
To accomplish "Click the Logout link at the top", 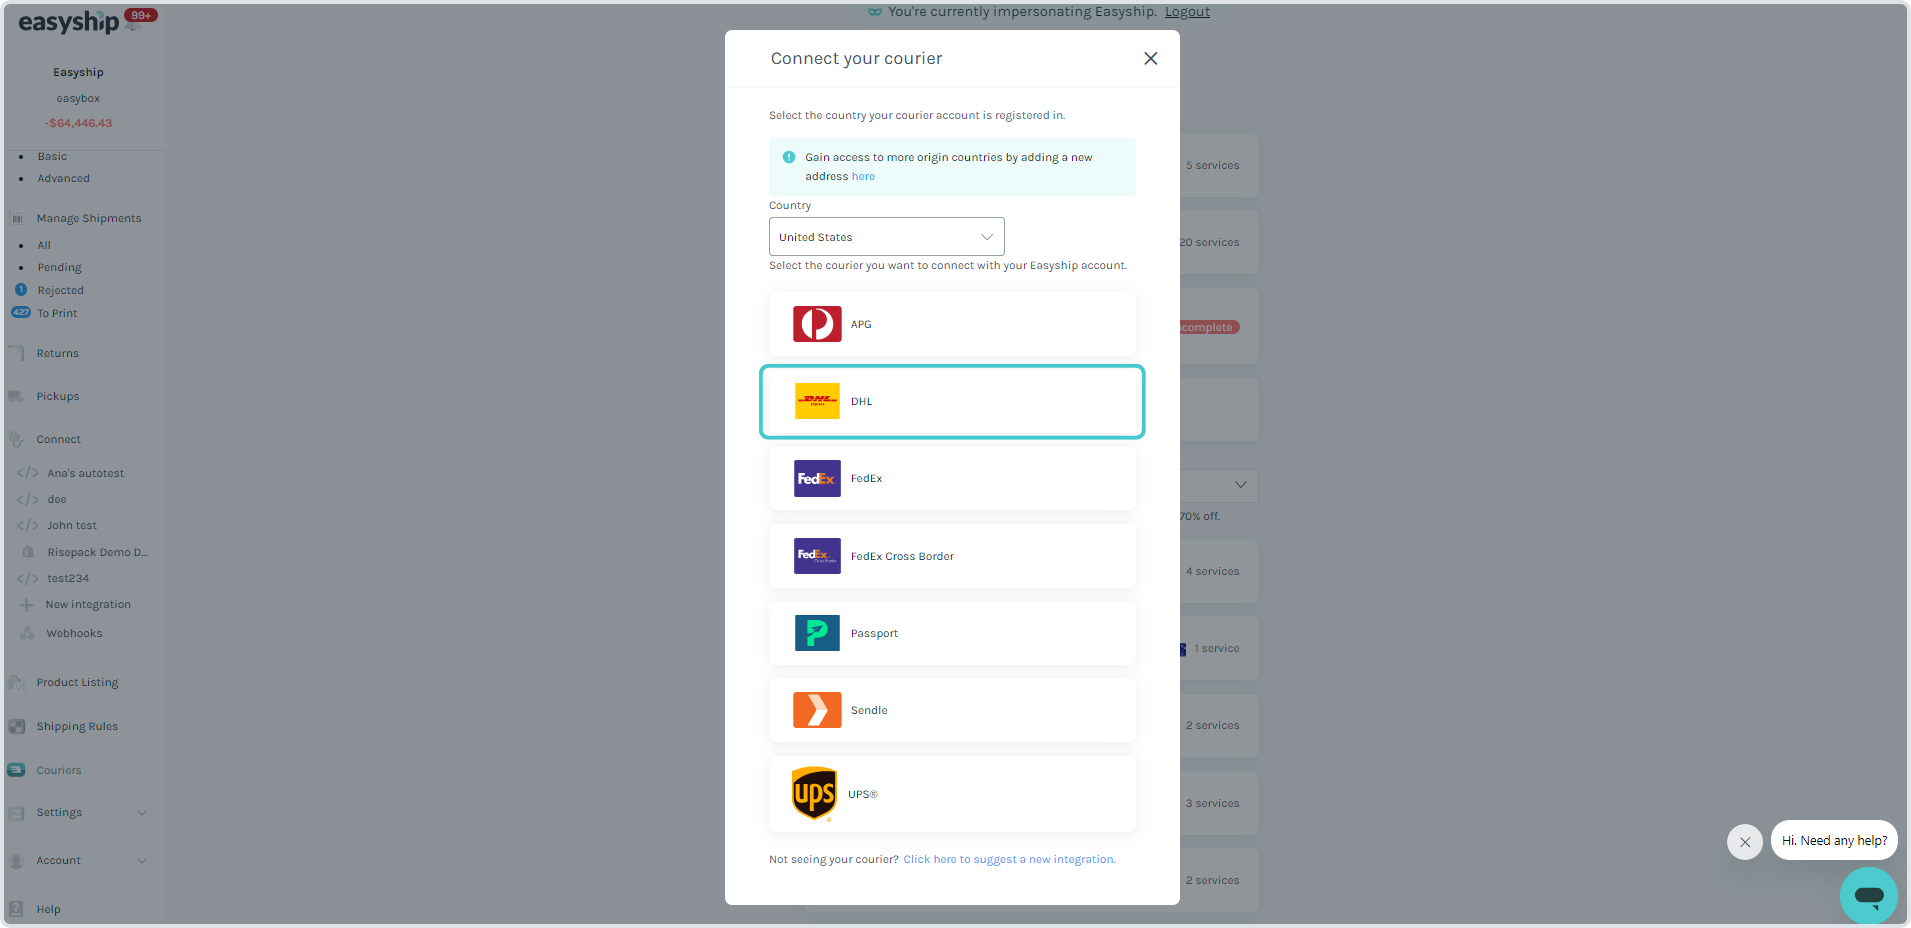I will coord(1187,12).
